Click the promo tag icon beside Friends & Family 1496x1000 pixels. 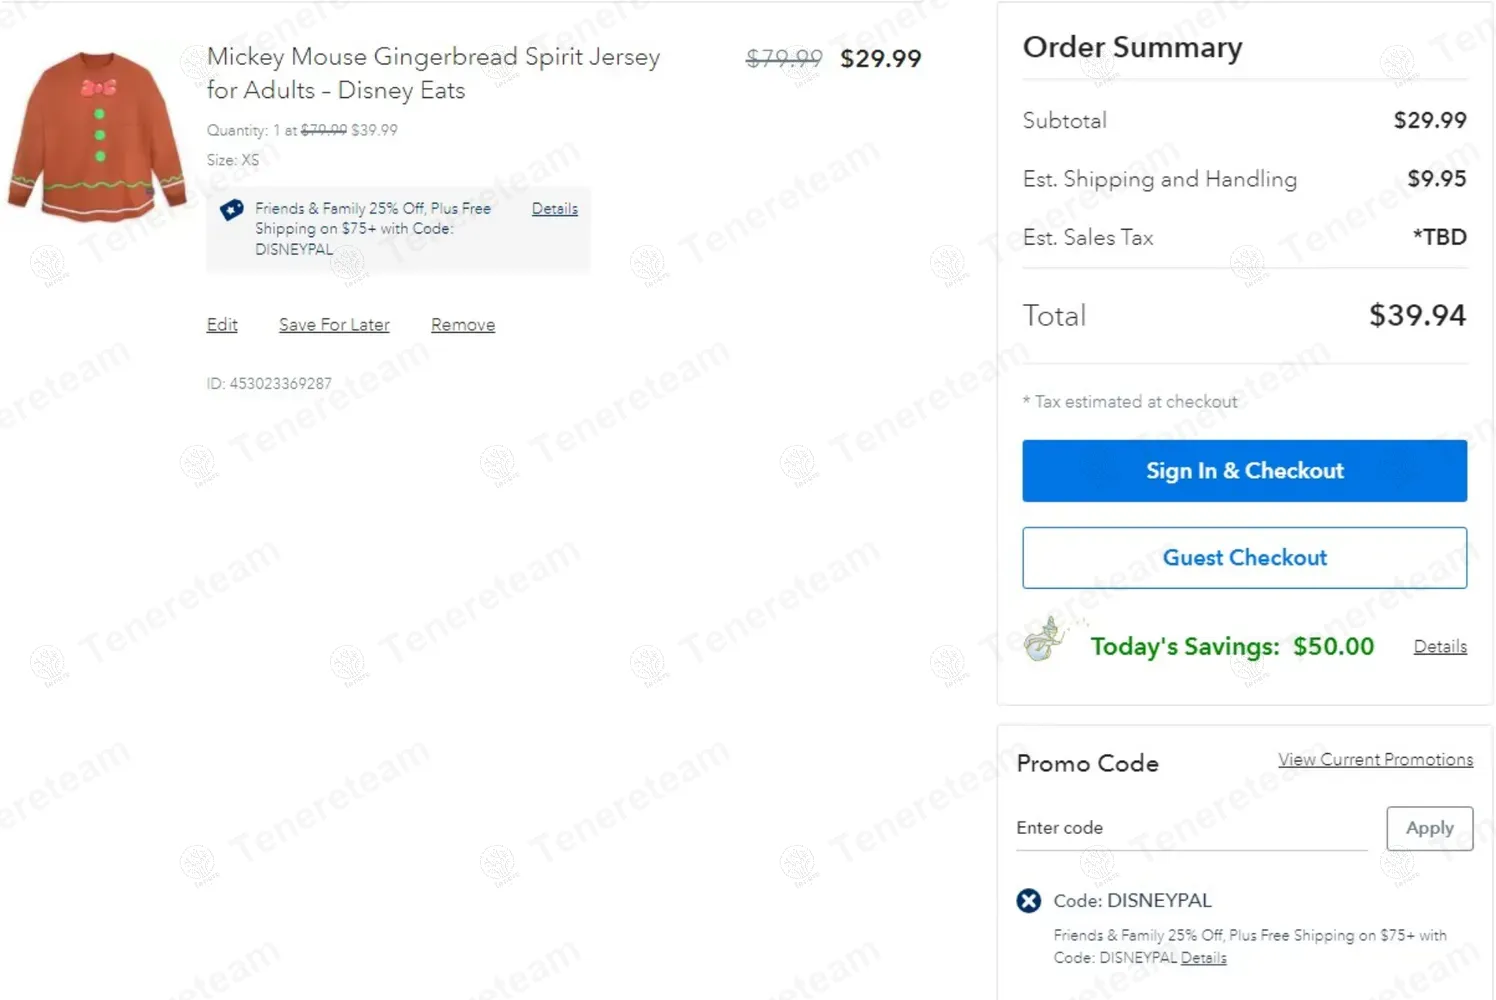[232, 210]
